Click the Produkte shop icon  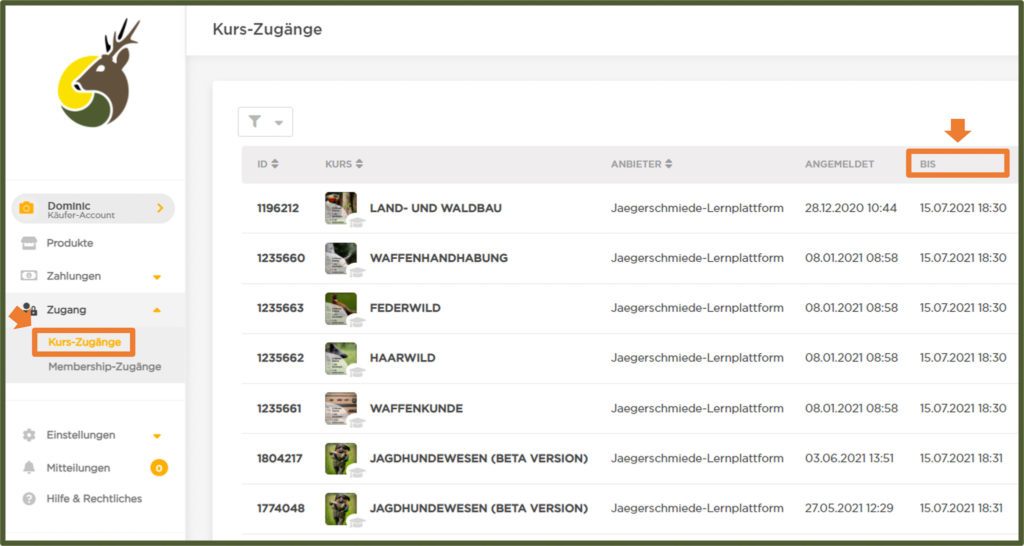(29, 243)
